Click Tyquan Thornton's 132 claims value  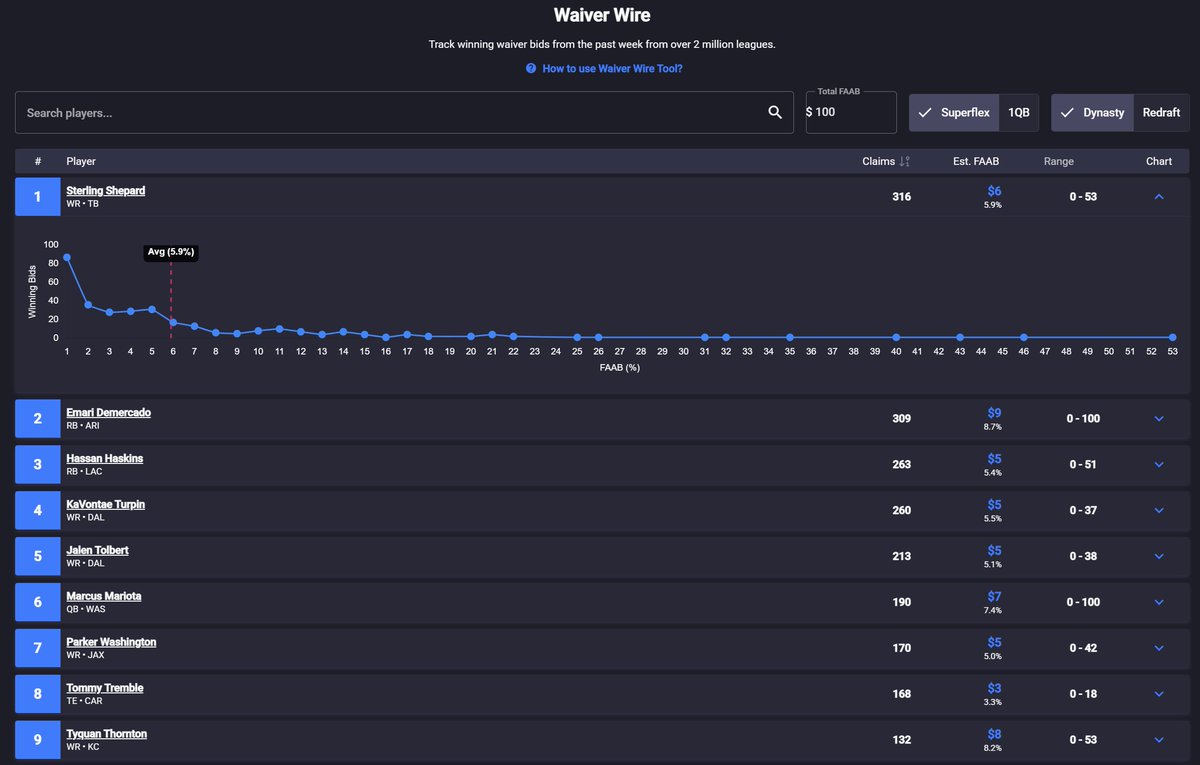901,741
